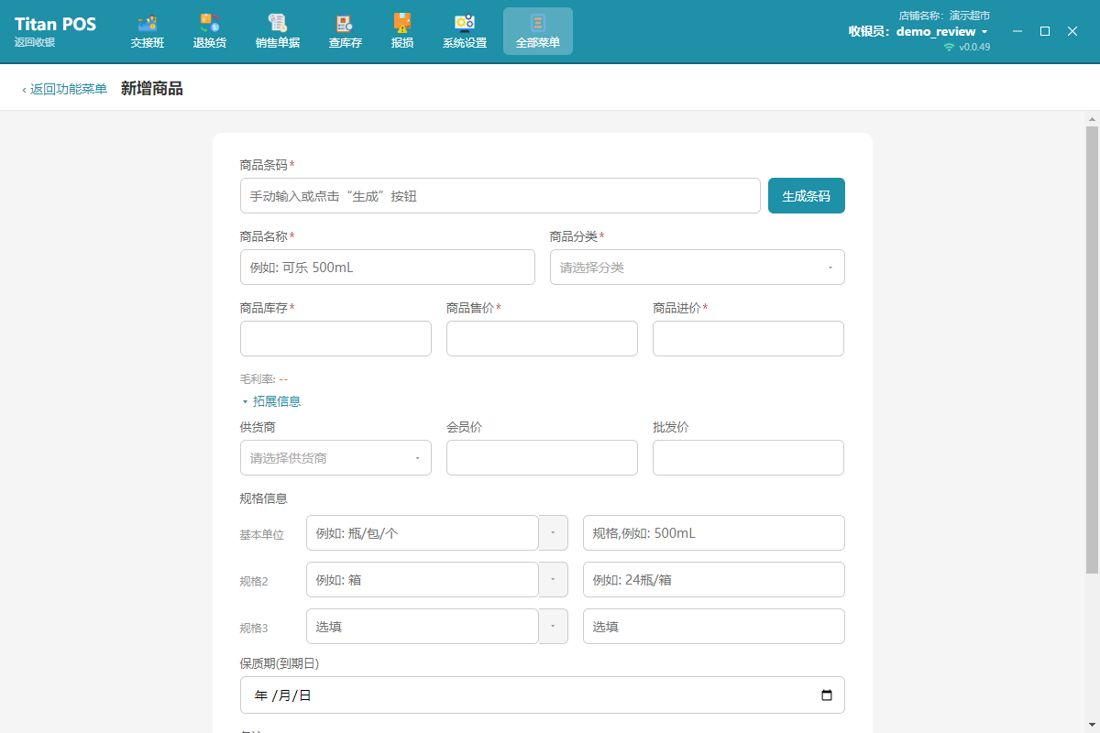Image resolution: width=1100 pixels, height=733 pixels.
Task: Click the calendar icon in 保质期 field
Action: [x=826, y=695]
